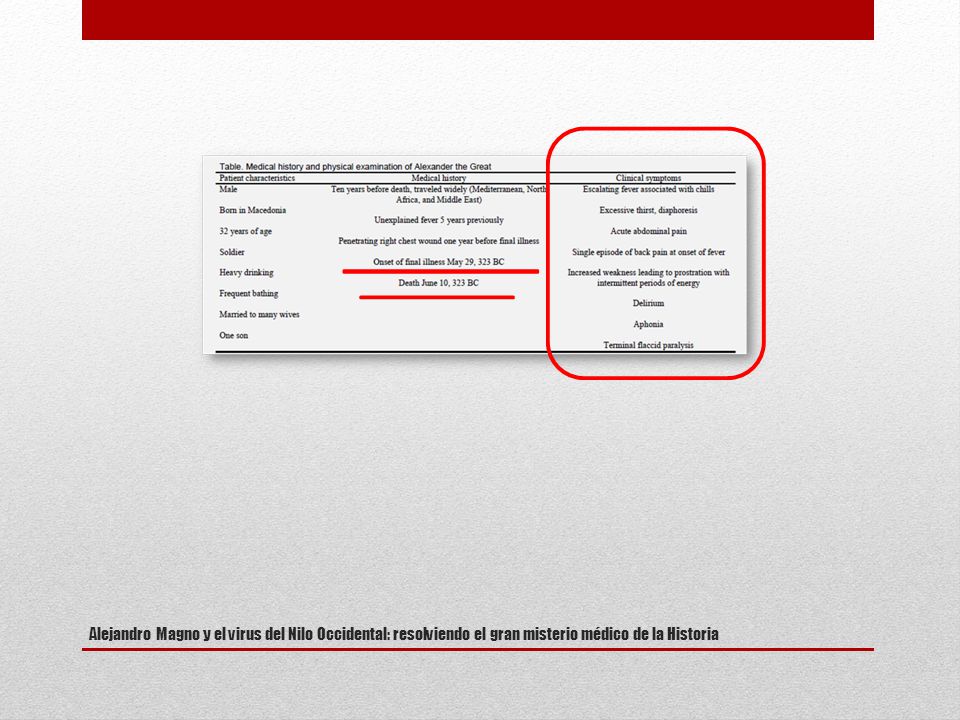The height and width of the screenshot is (720, 960).
Task: Click the 'Delirium' symptom
Action: [648, 303]
